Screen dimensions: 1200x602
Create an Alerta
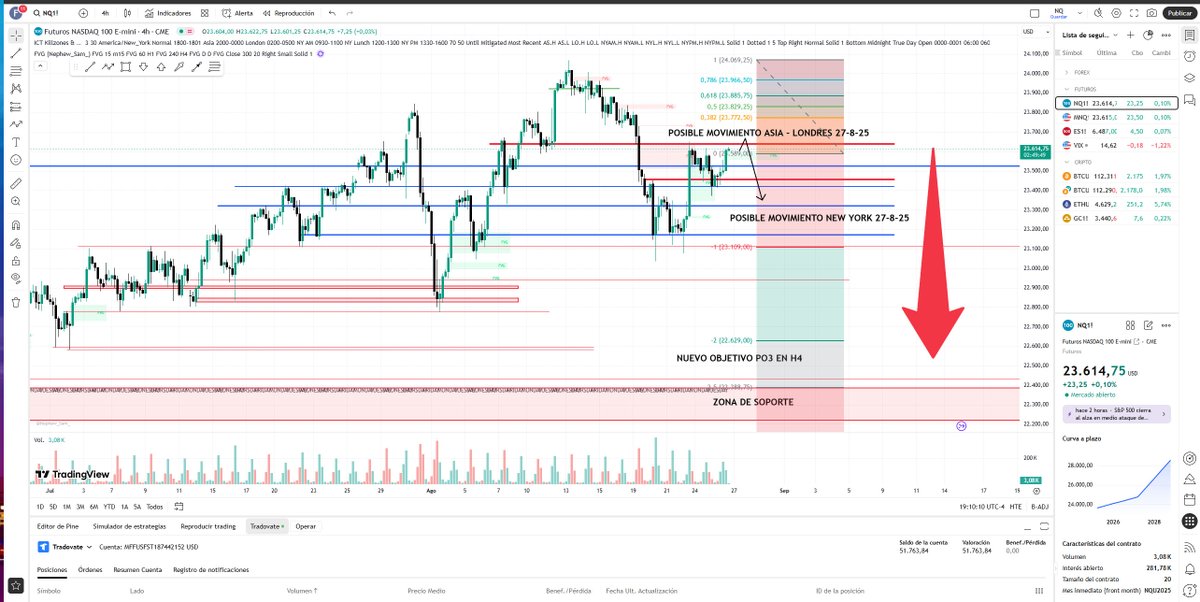coord(237,13)
